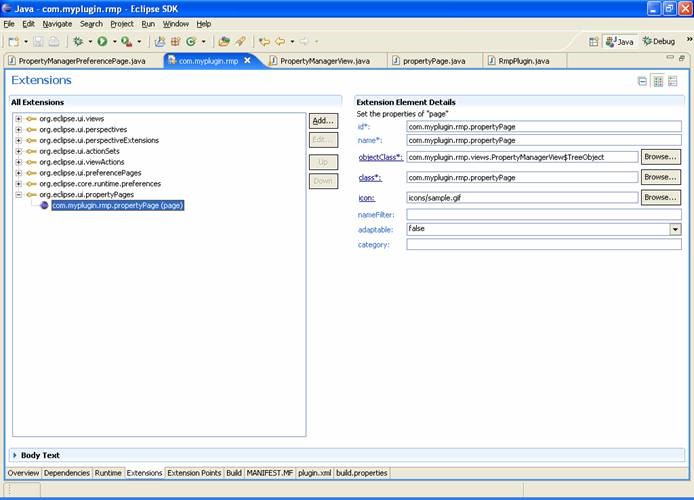
Task: Click the New Java Class icon
Action: [191, 42]
